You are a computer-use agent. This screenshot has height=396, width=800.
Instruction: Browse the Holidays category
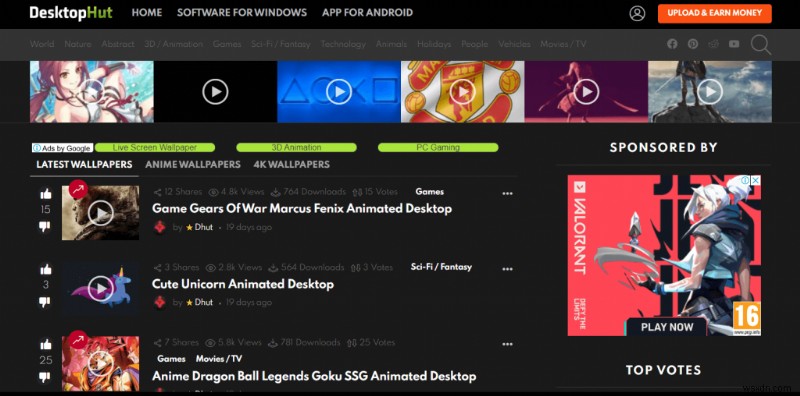click(x=434, y=44)
